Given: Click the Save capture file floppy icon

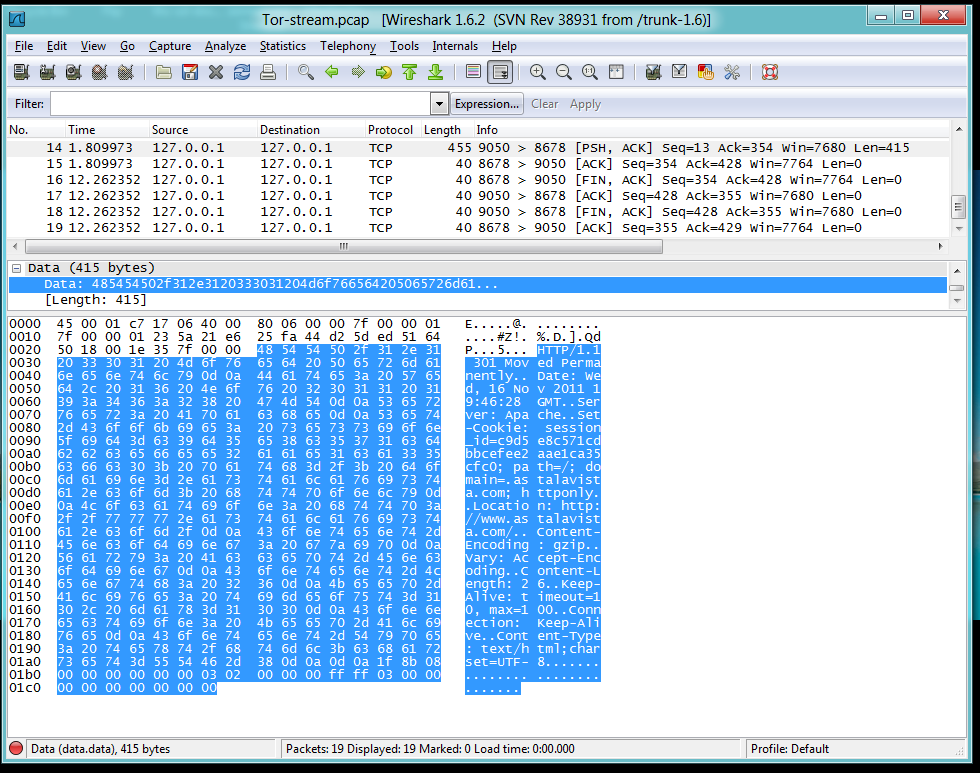Looking at the screenshot, I should [x=190, y=72].
